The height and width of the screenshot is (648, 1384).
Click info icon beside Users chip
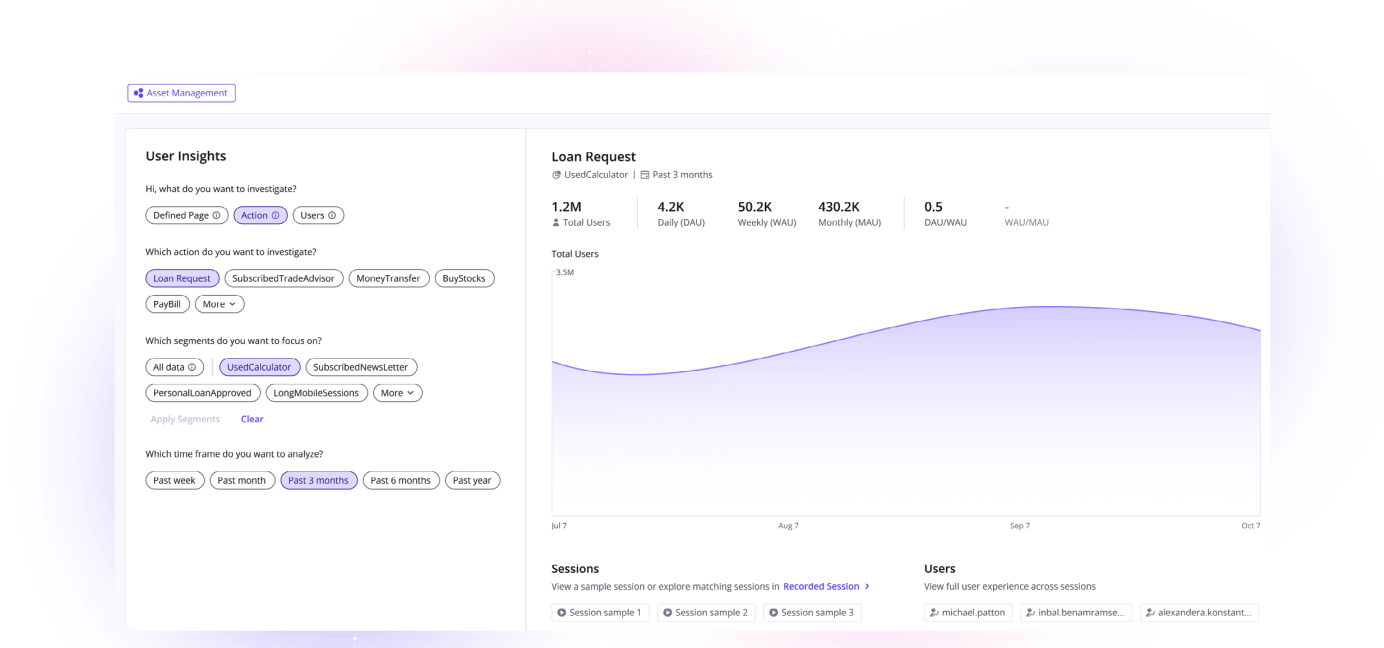334,215
